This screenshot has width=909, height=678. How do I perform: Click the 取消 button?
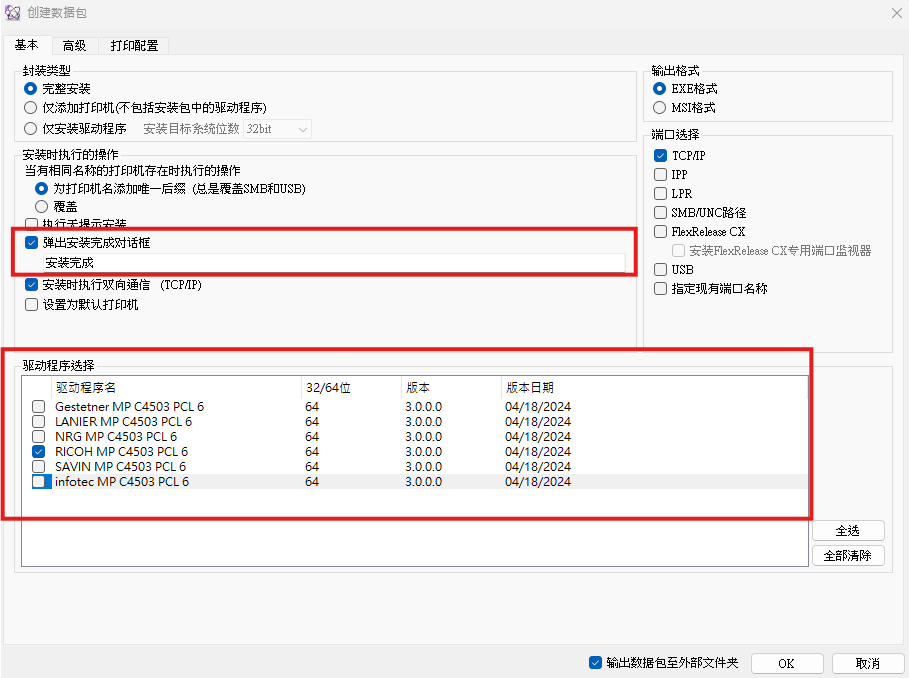coord(868,664)
